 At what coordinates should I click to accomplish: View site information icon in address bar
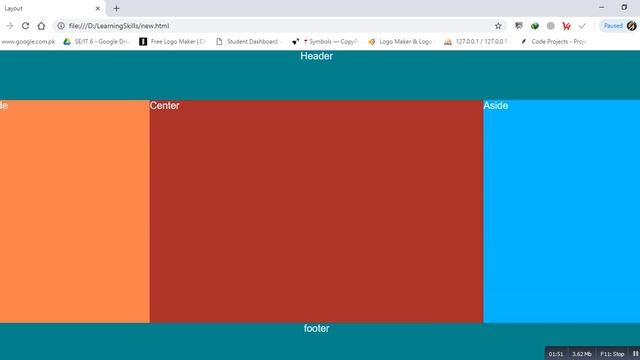point(61,26)
